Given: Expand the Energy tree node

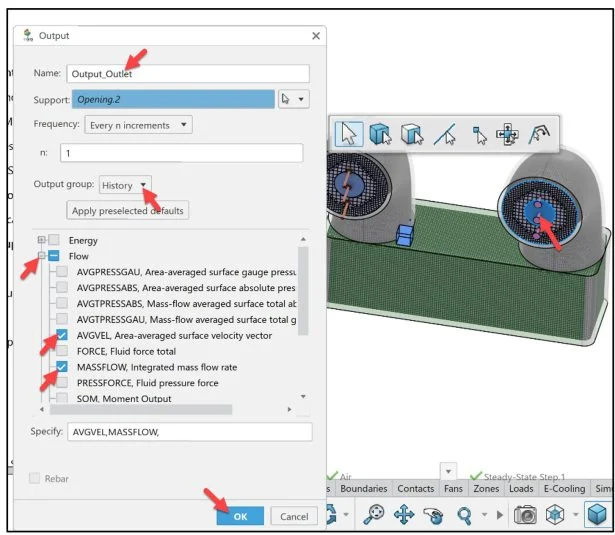Looking at the screenshot, I should (x=41, y=240).
